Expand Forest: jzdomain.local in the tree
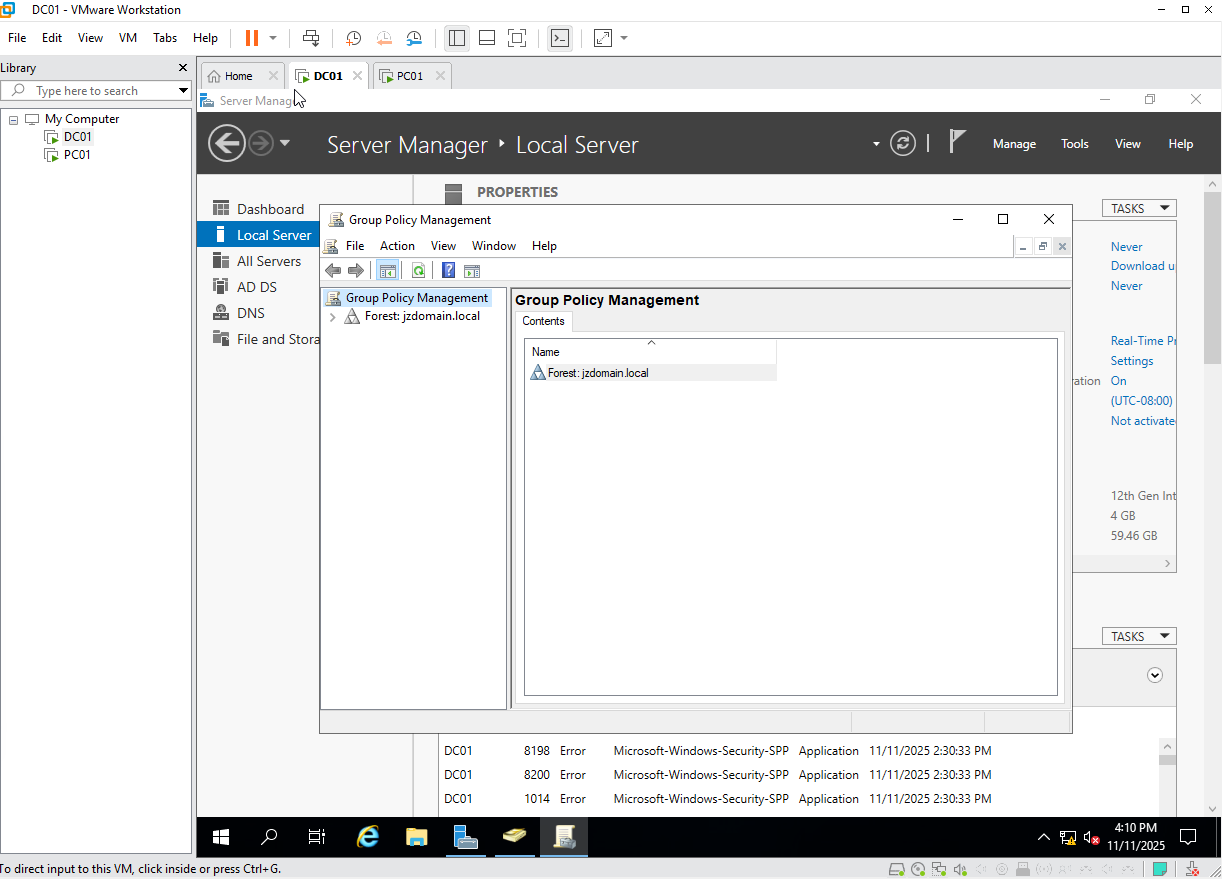The image size is (1222, 879). click(x=333, y=316)
